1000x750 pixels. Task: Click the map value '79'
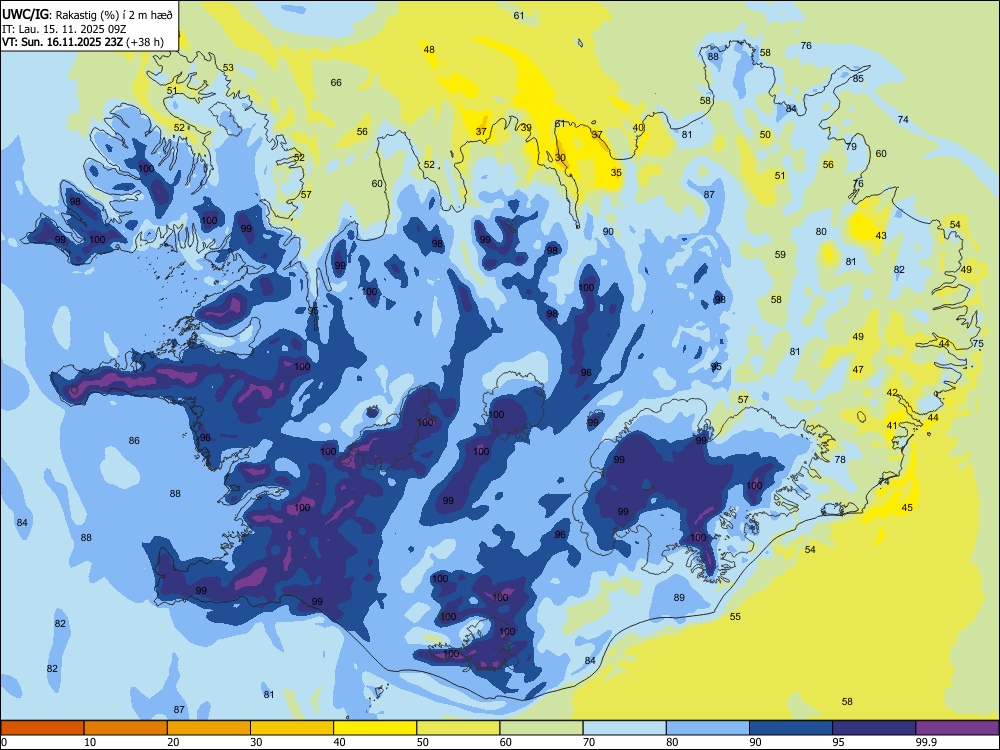pos(851,147)
